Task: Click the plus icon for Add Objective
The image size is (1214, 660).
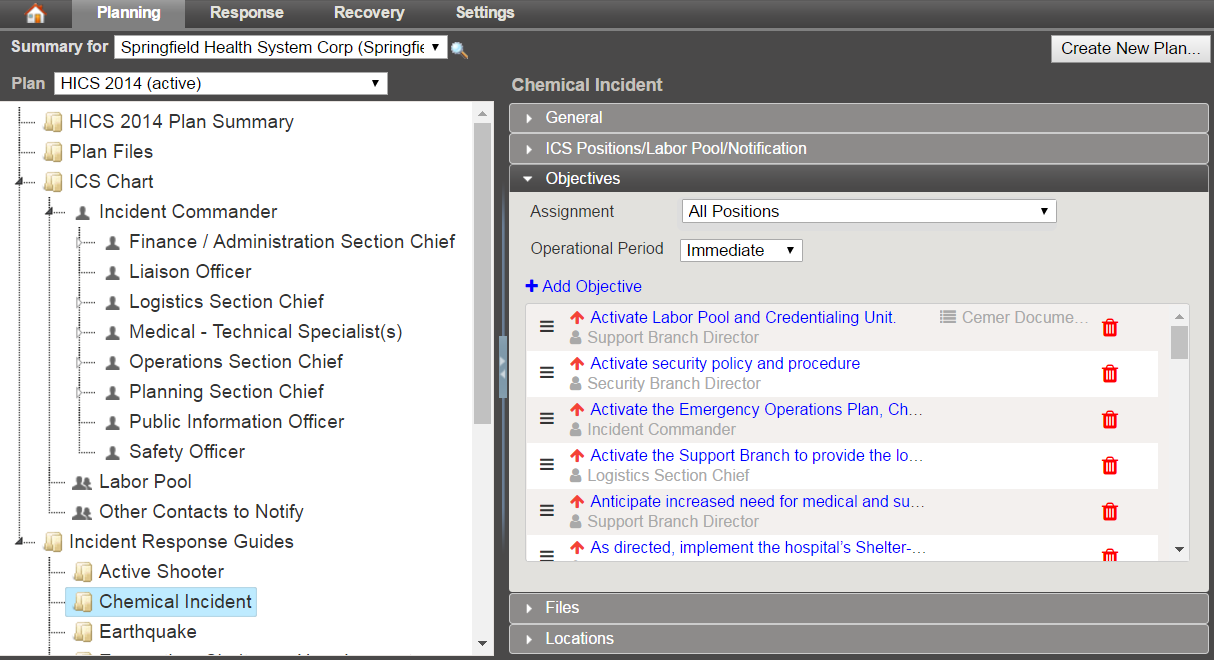Action: (531, 286)
